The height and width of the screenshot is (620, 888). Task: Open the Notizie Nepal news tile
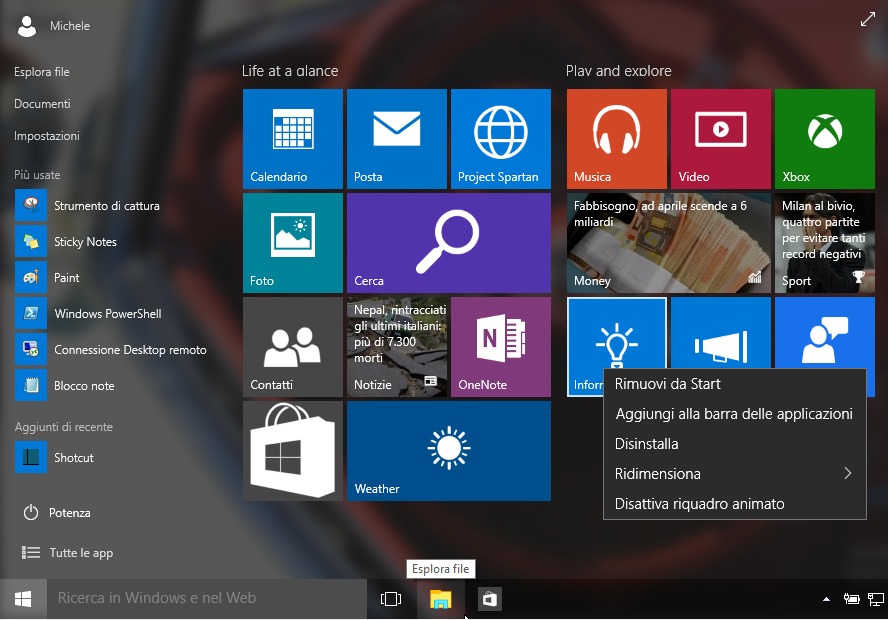point(397,346)
